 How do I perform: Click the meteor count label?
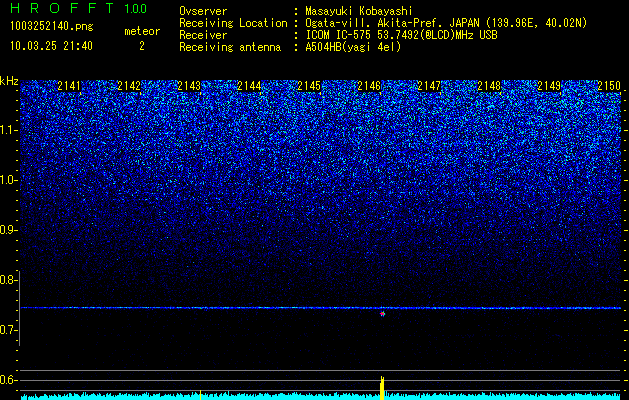(x=142, y=31)
